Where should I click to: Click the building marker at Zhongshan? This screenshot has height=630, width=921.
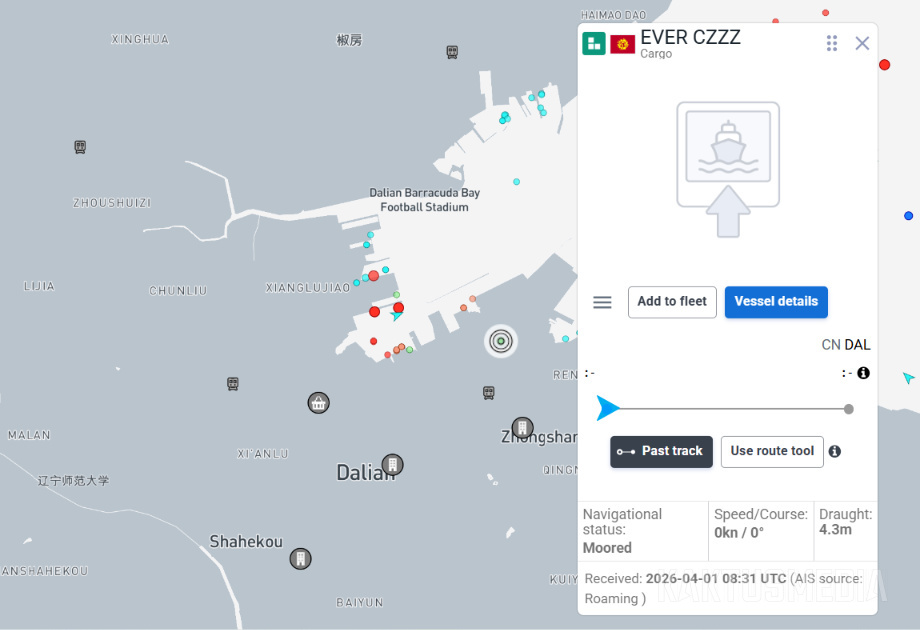[522, 427]
